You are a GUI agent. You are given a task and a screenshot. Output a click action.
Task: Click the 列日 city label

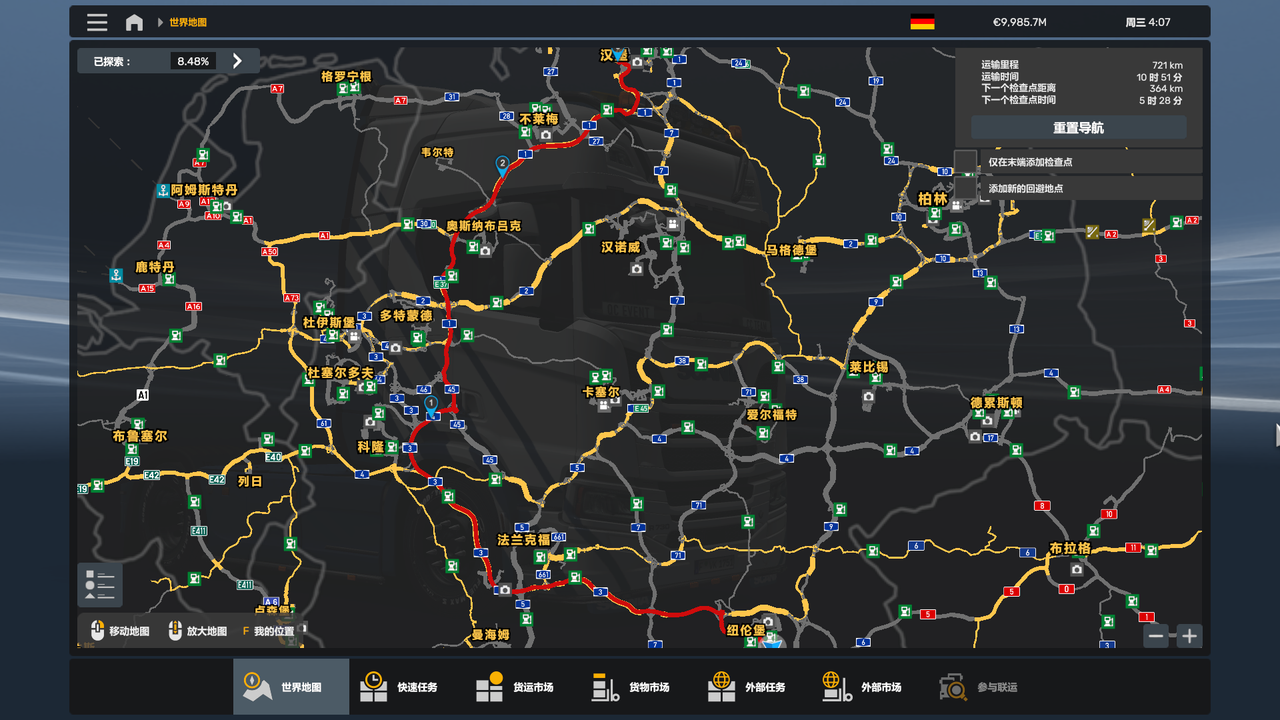tap(250, 481)
